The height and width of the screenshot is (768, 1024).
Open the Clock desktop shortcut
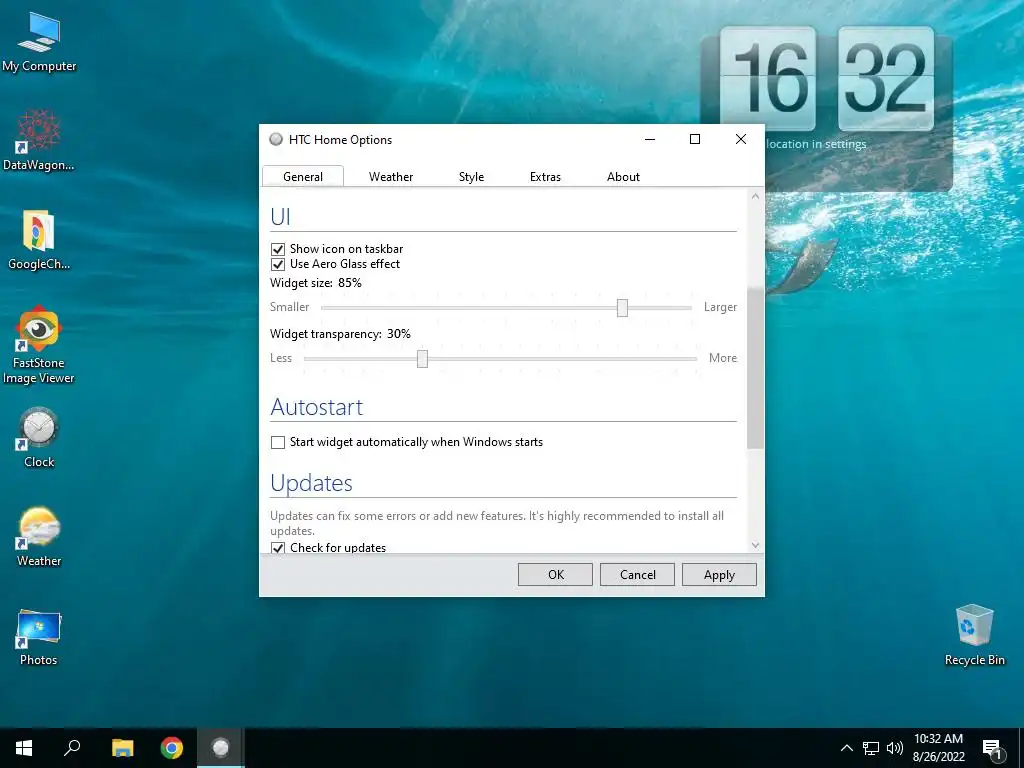pos(39,438)
